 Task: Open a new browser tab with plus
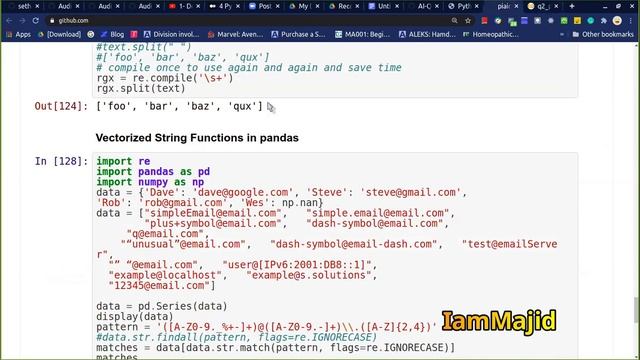click(x=572, y=6)
